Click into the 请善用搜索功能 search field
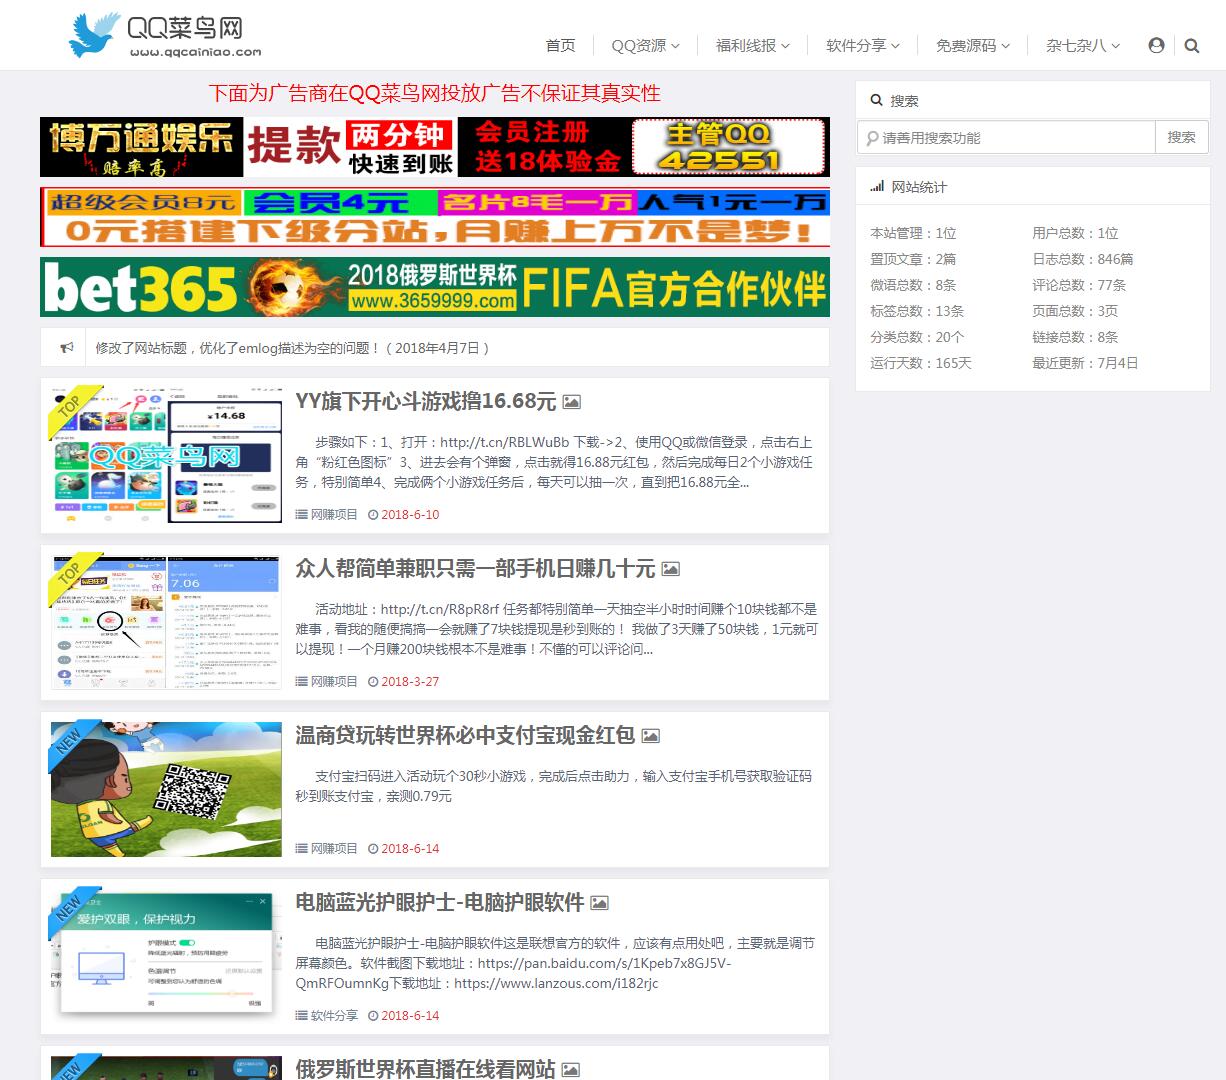1226x1080 pixels. tap(1006, 137)
